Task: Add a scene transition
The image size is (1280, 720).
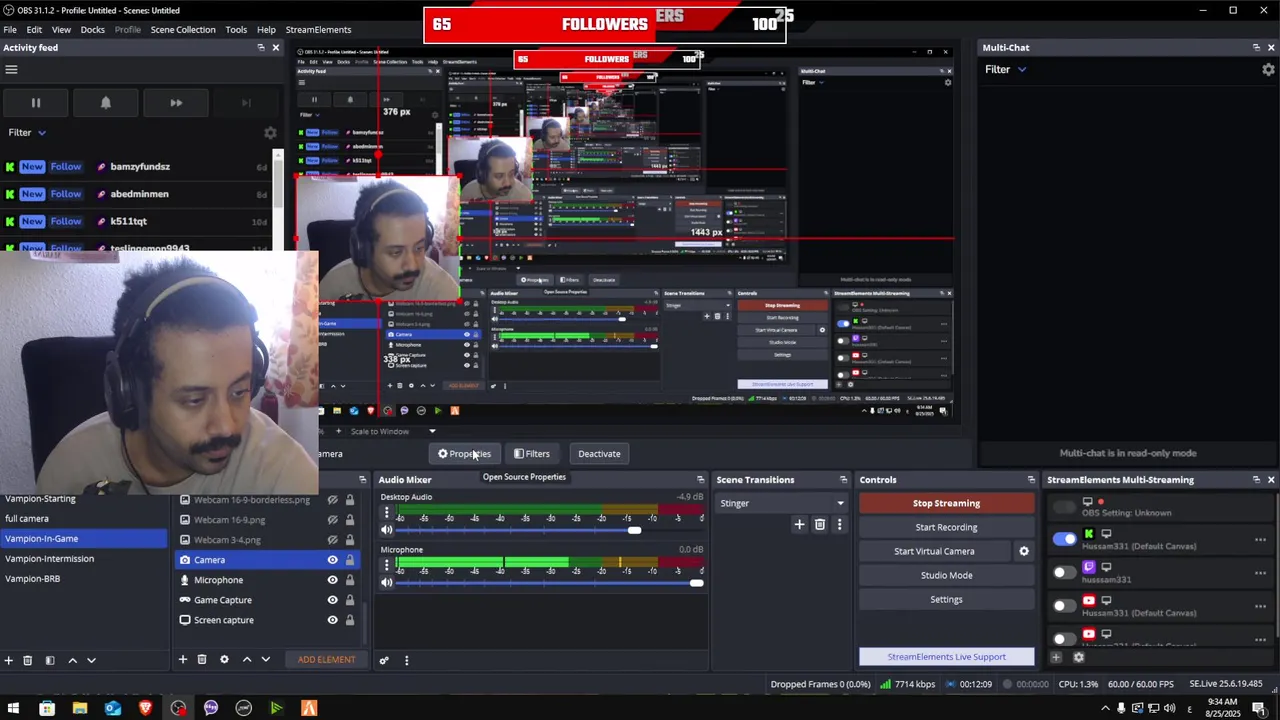Action: (799, 524)
